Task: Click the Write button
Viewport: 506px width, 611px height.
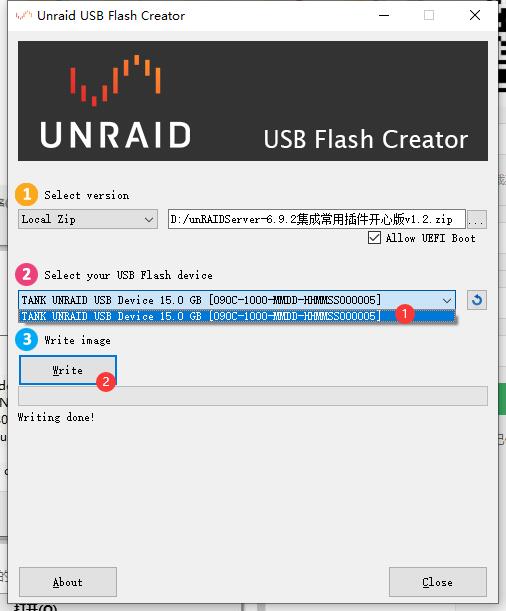Action: tap(68, 370)
